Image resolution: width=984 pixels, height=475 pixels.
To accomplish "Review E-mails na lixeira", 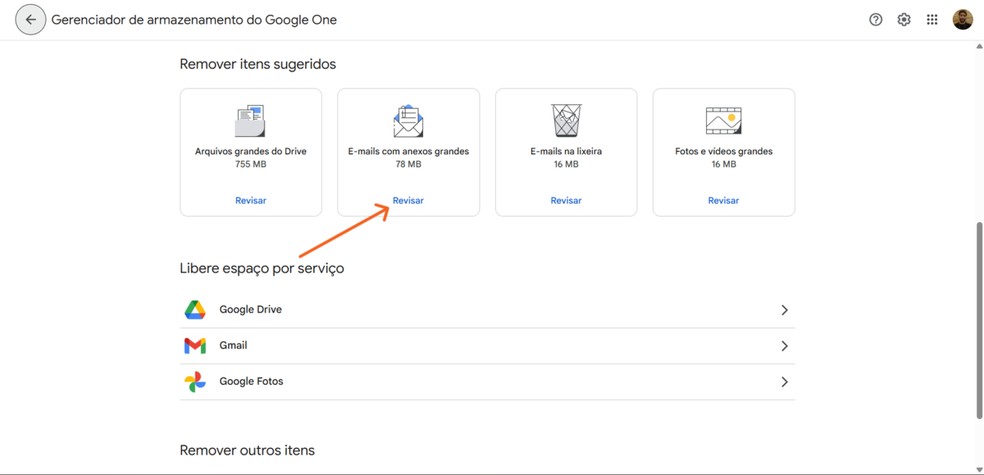I will click(x=566, y=201).
